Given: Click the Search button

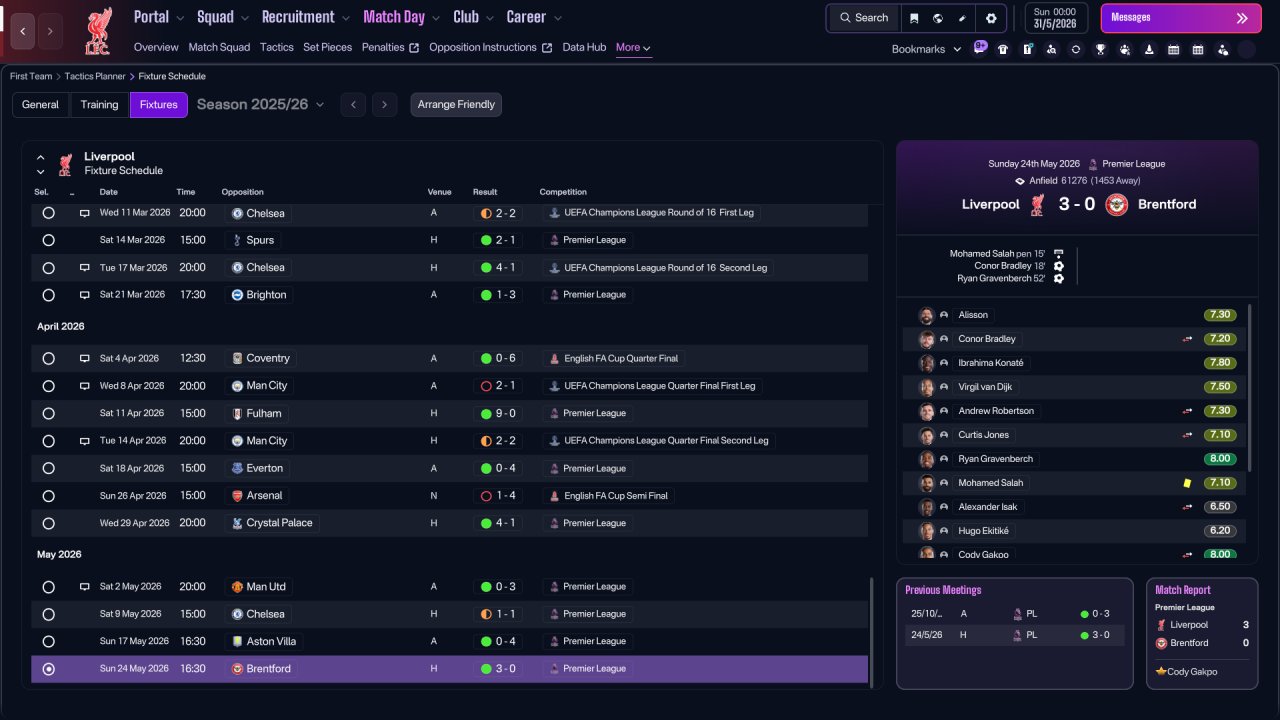Looking at the screenshot, I should coord(864,18).
